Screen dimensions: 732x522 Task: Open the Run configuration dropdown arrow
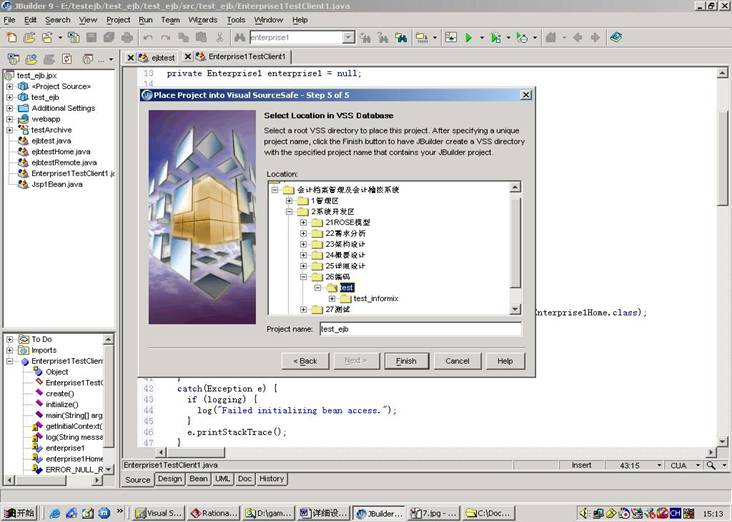tap(482, 37)
